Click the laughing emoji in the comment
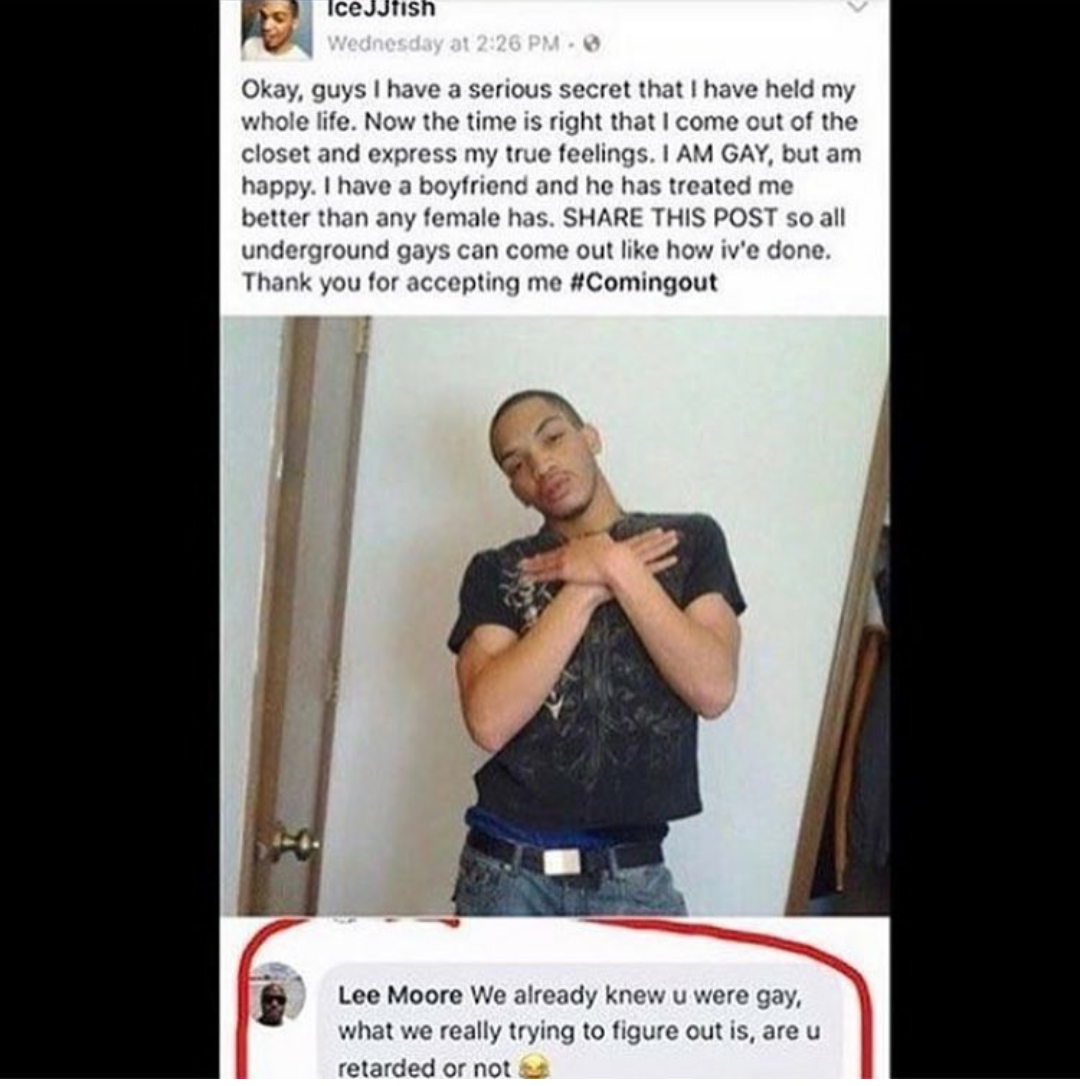Image resolution: width=1080 pixels, height=1086 pixels. point(532,1069)
